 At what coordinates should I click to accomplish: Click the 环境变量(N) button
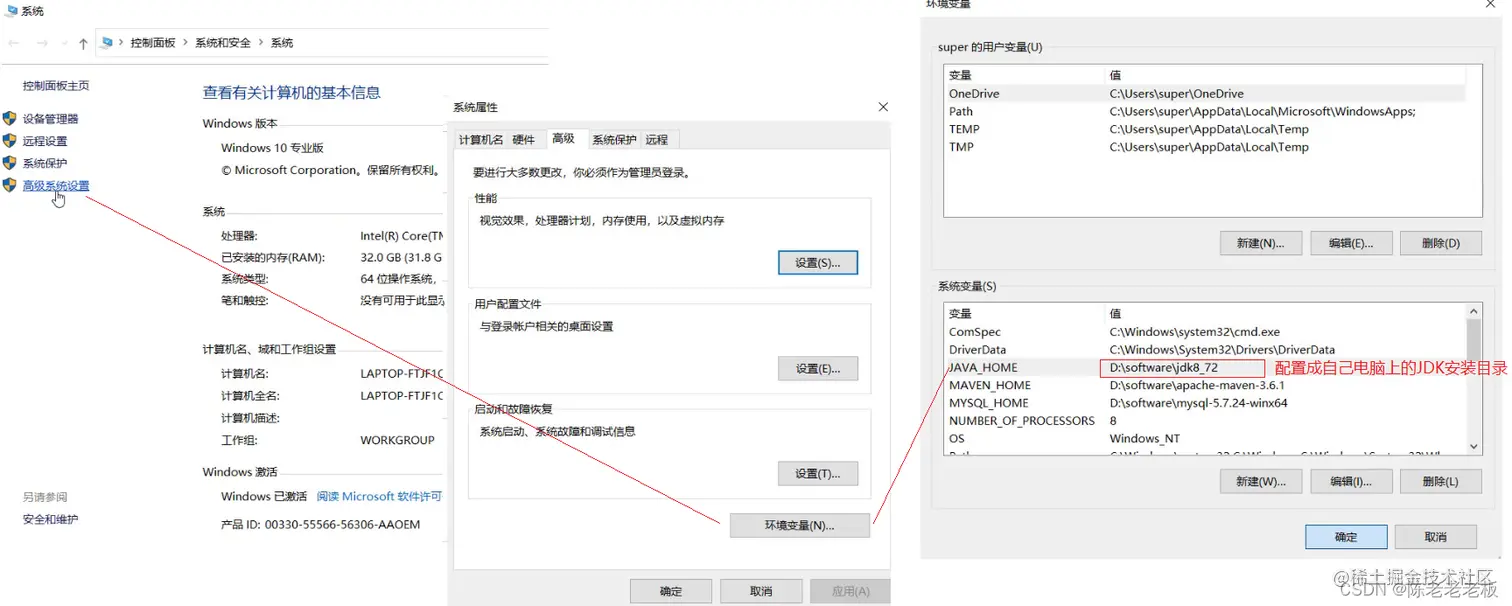pos(799,525)
